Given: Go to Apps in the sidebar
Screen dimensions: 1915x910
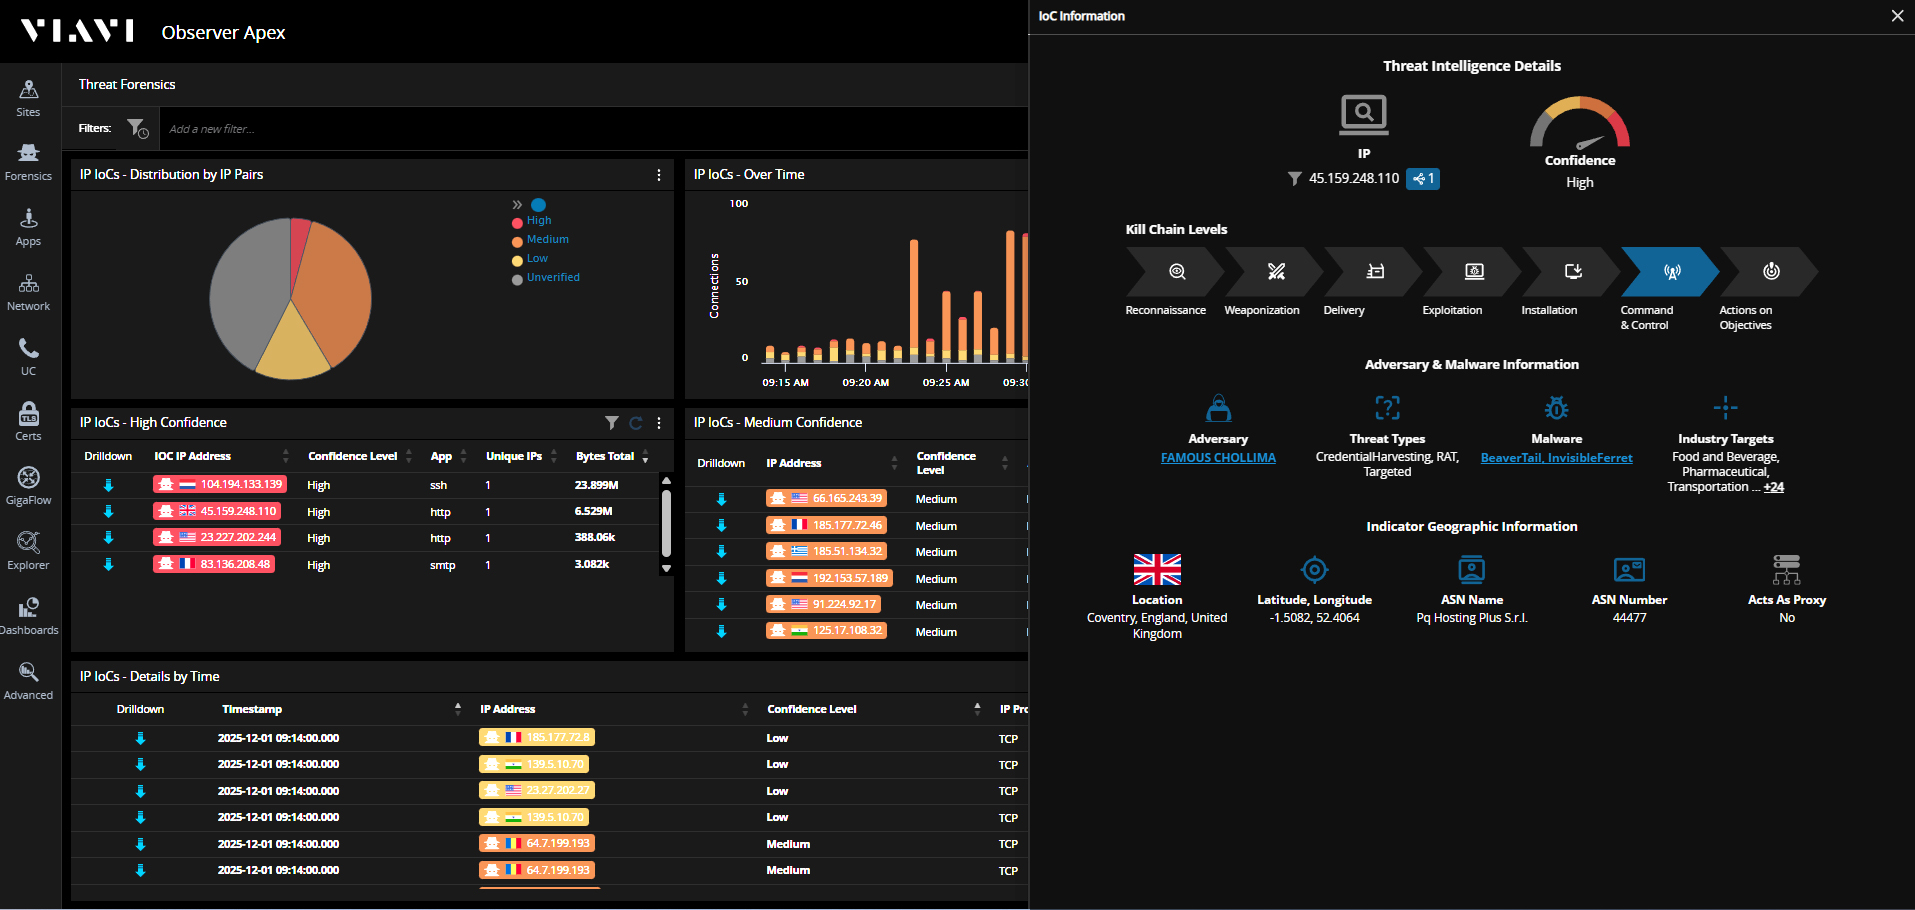Looking at the screenshot, I should [28, 227].
